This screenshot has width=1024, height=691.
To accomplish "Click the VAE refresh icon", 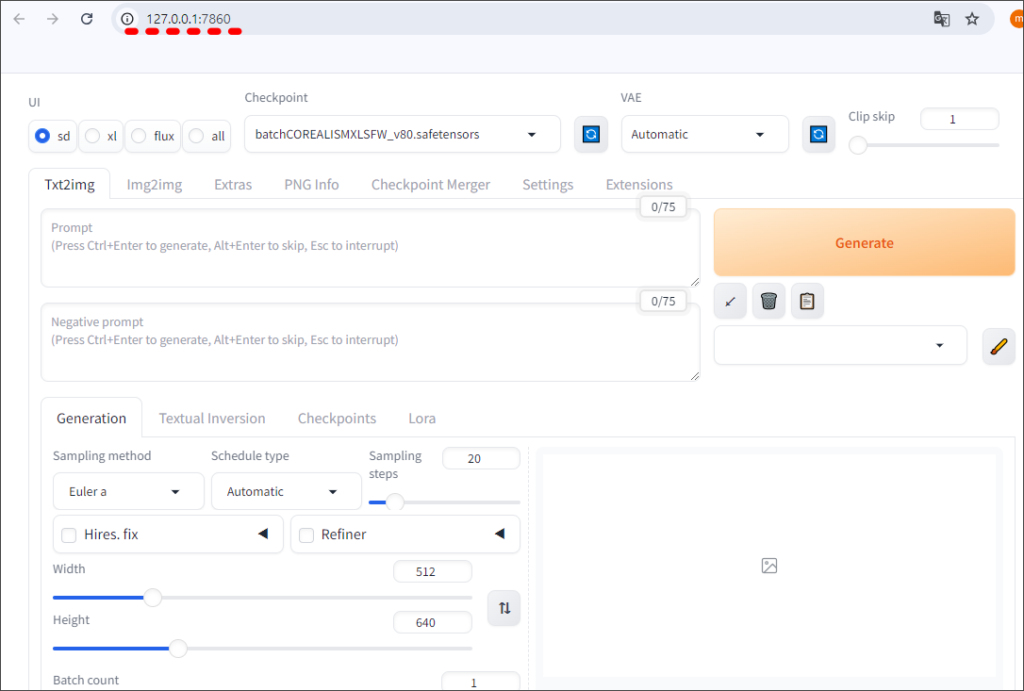I will [x=819, y=134].
